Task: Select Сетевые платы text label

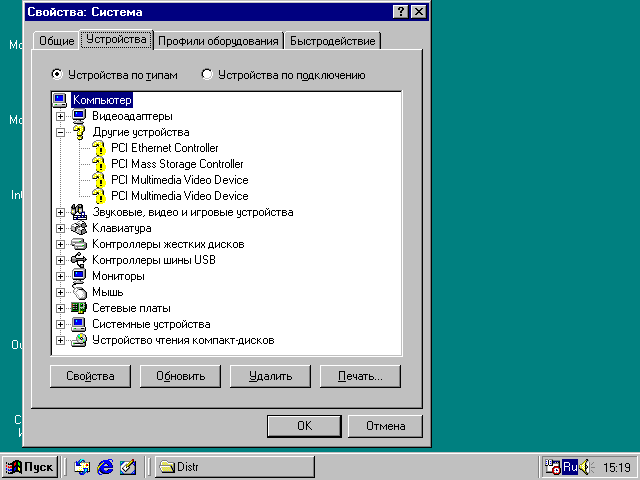Action: (x=131, y=308)
